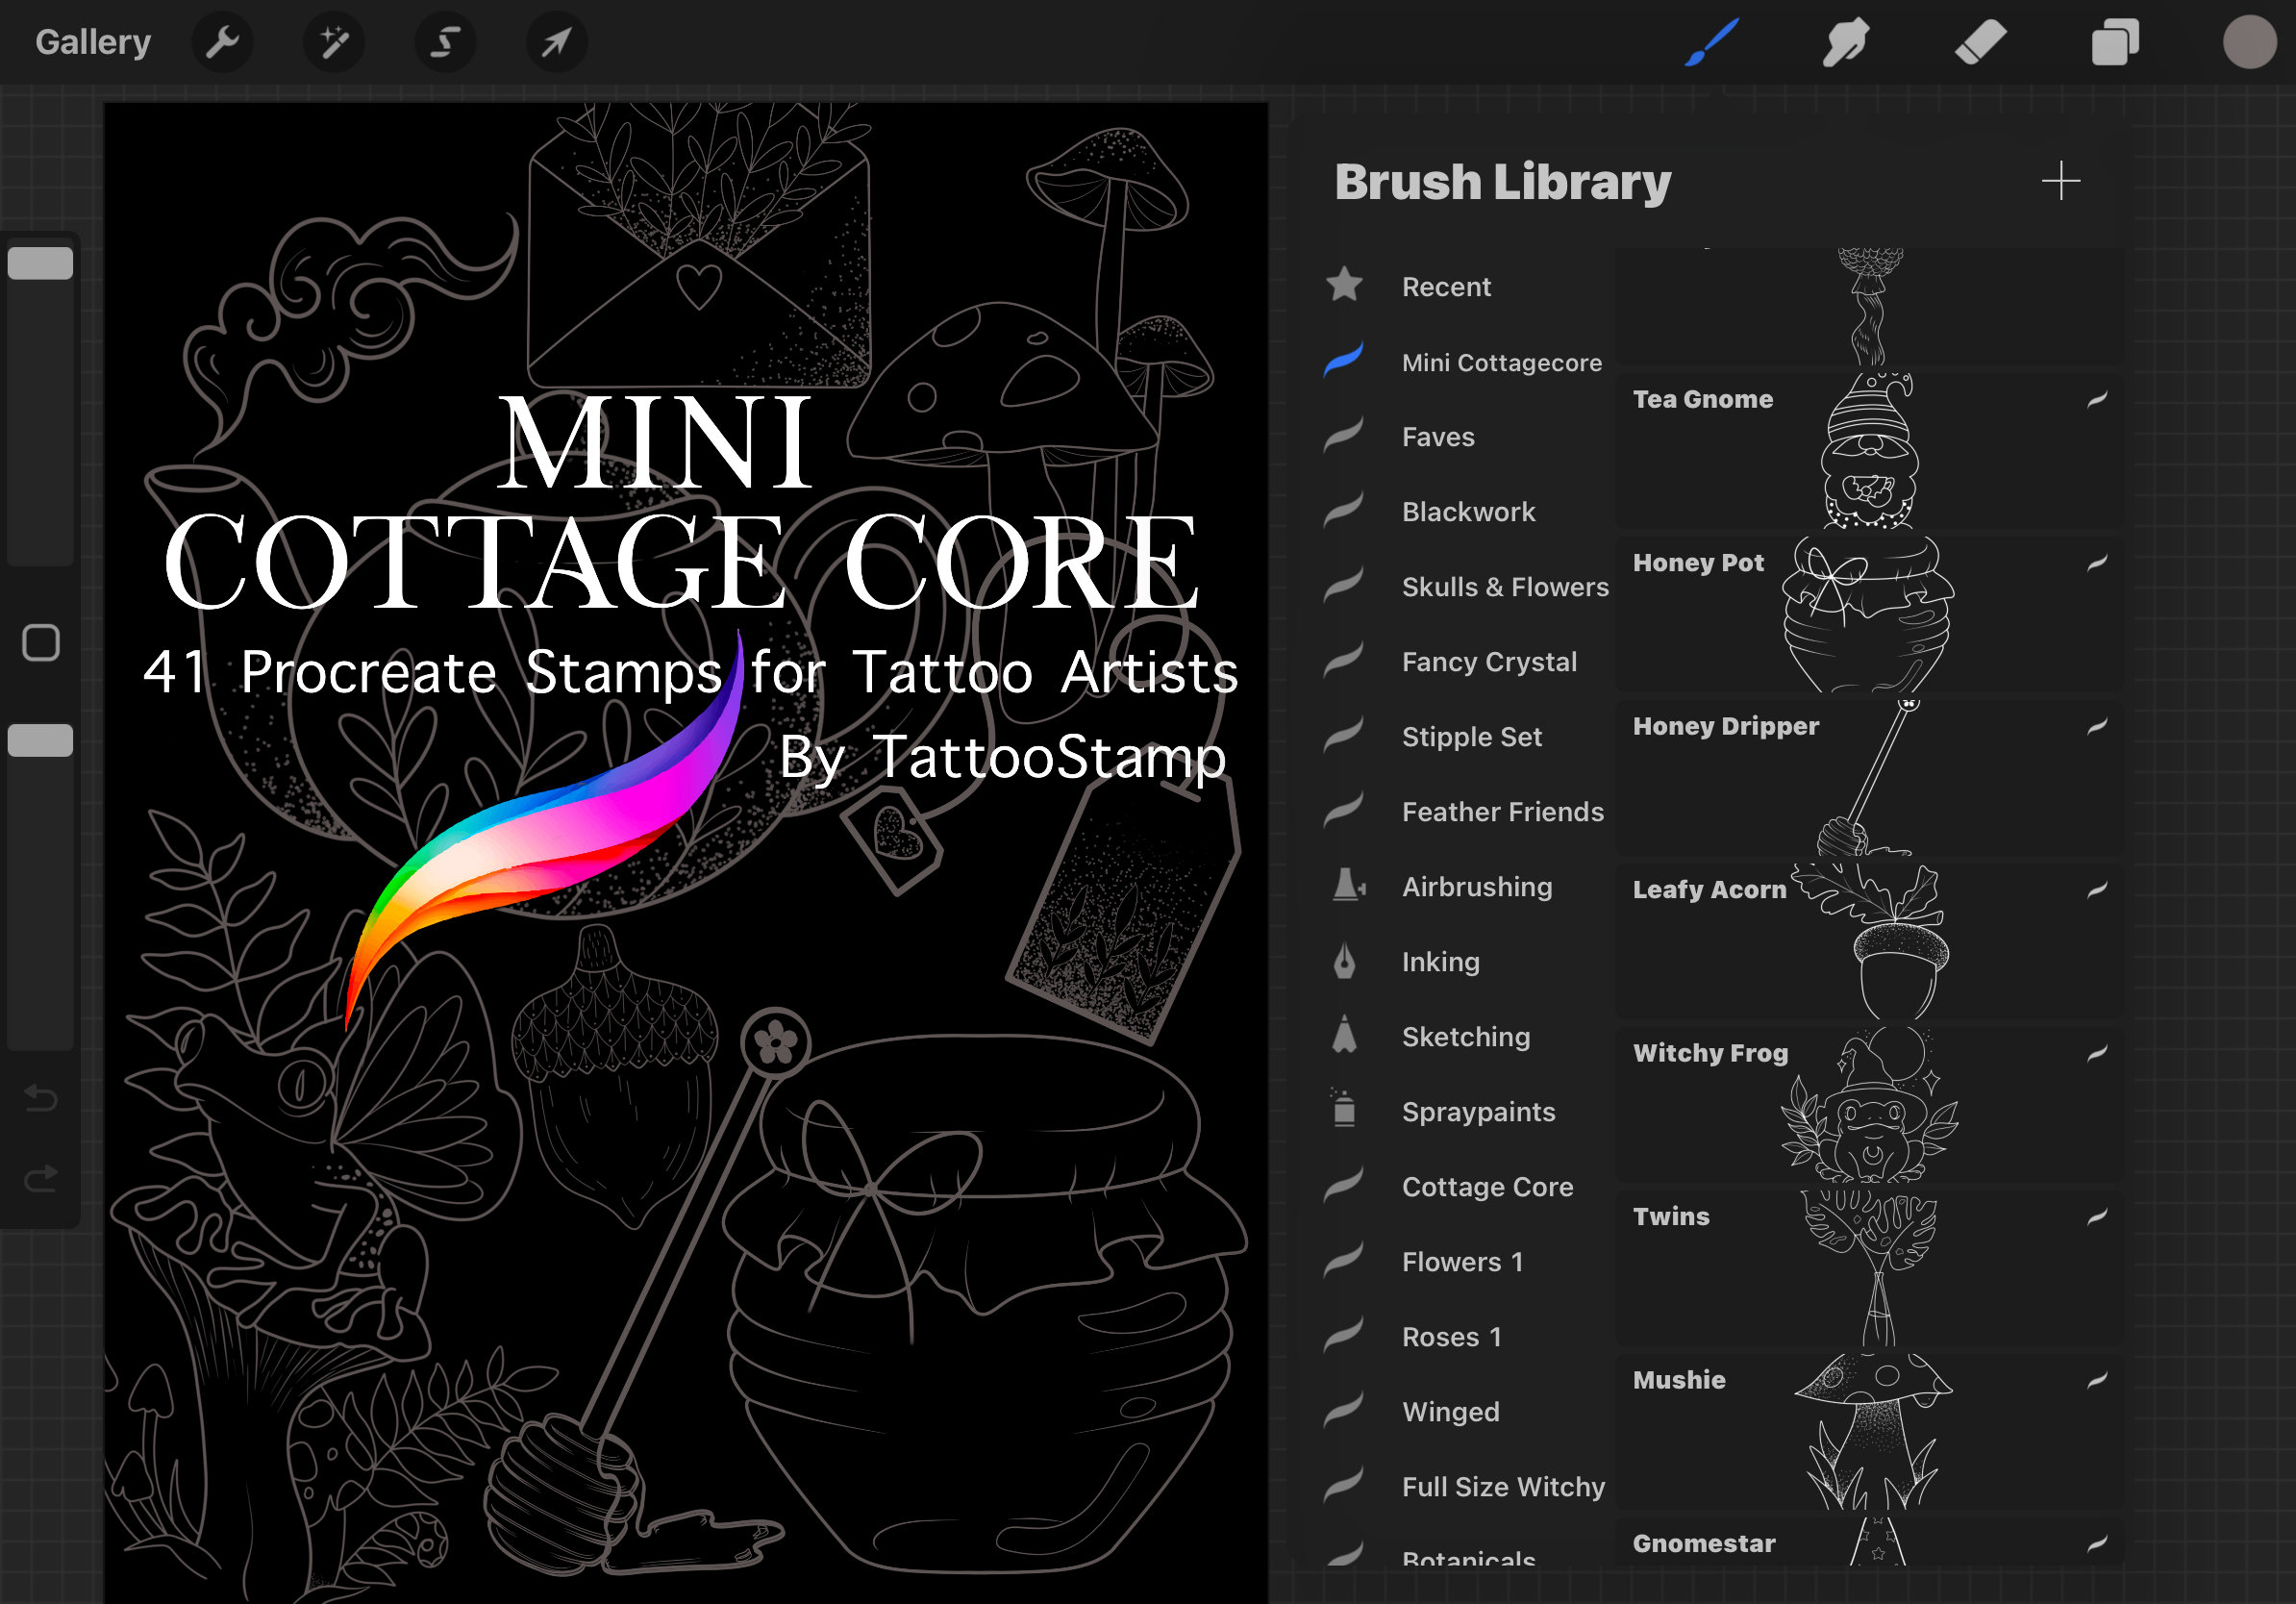Select the Stipple Set category
This screenshot has width=2296, height=1604.
coord(1471,737)
